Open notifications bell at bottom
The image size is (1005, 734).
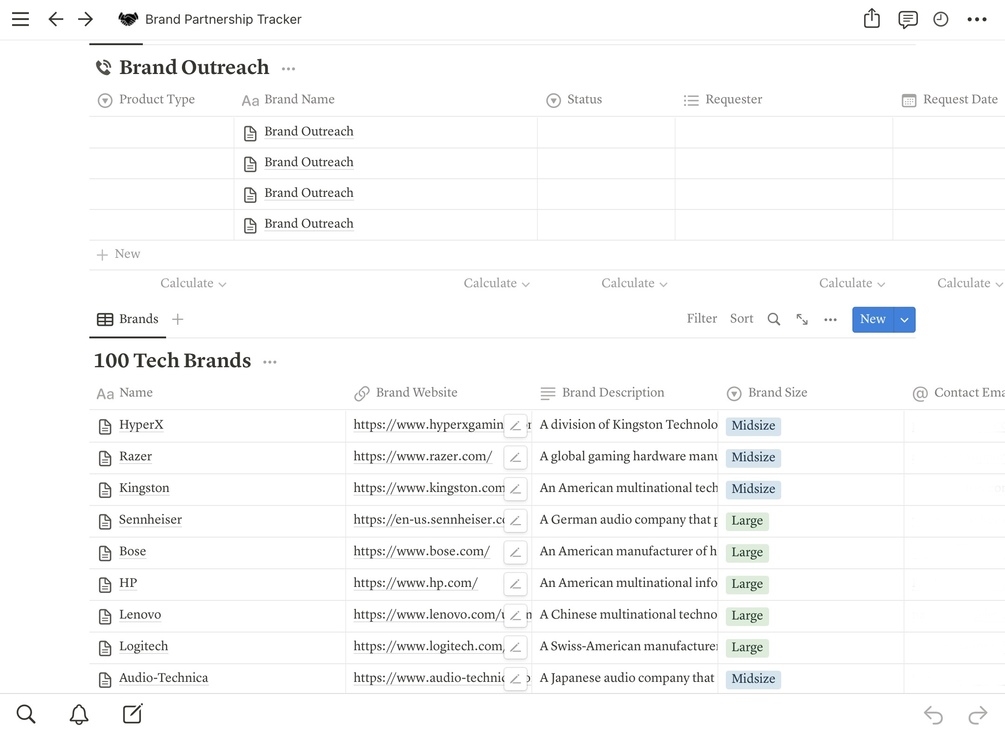click(79, 714)
